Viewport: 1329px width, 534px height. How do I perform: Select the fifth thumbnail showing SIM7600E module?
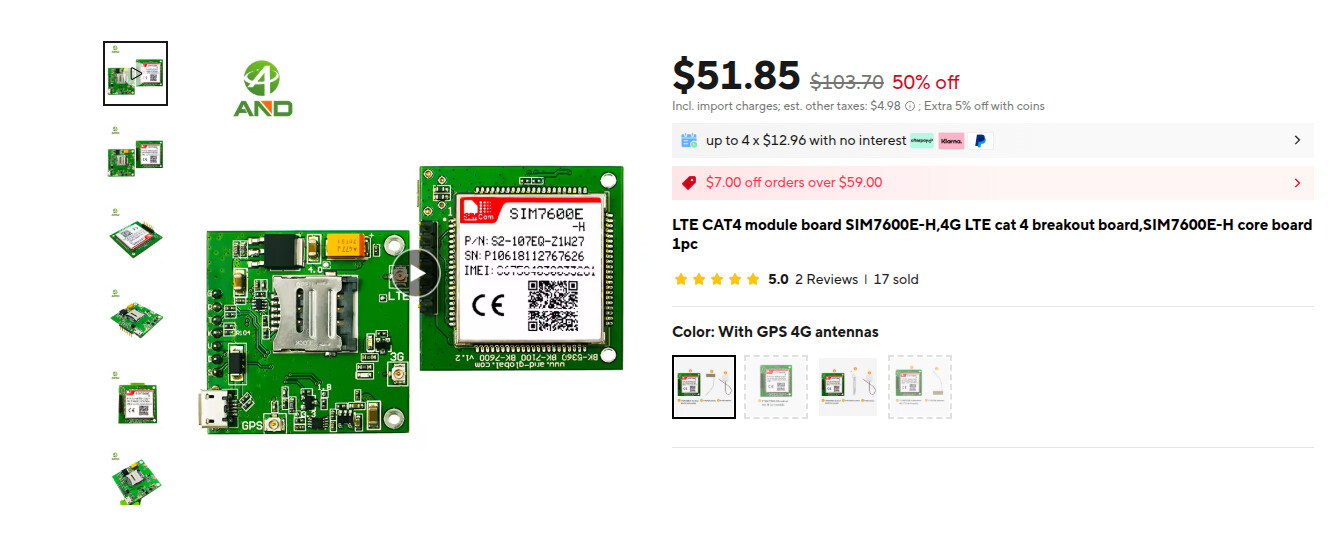point(136,401)
